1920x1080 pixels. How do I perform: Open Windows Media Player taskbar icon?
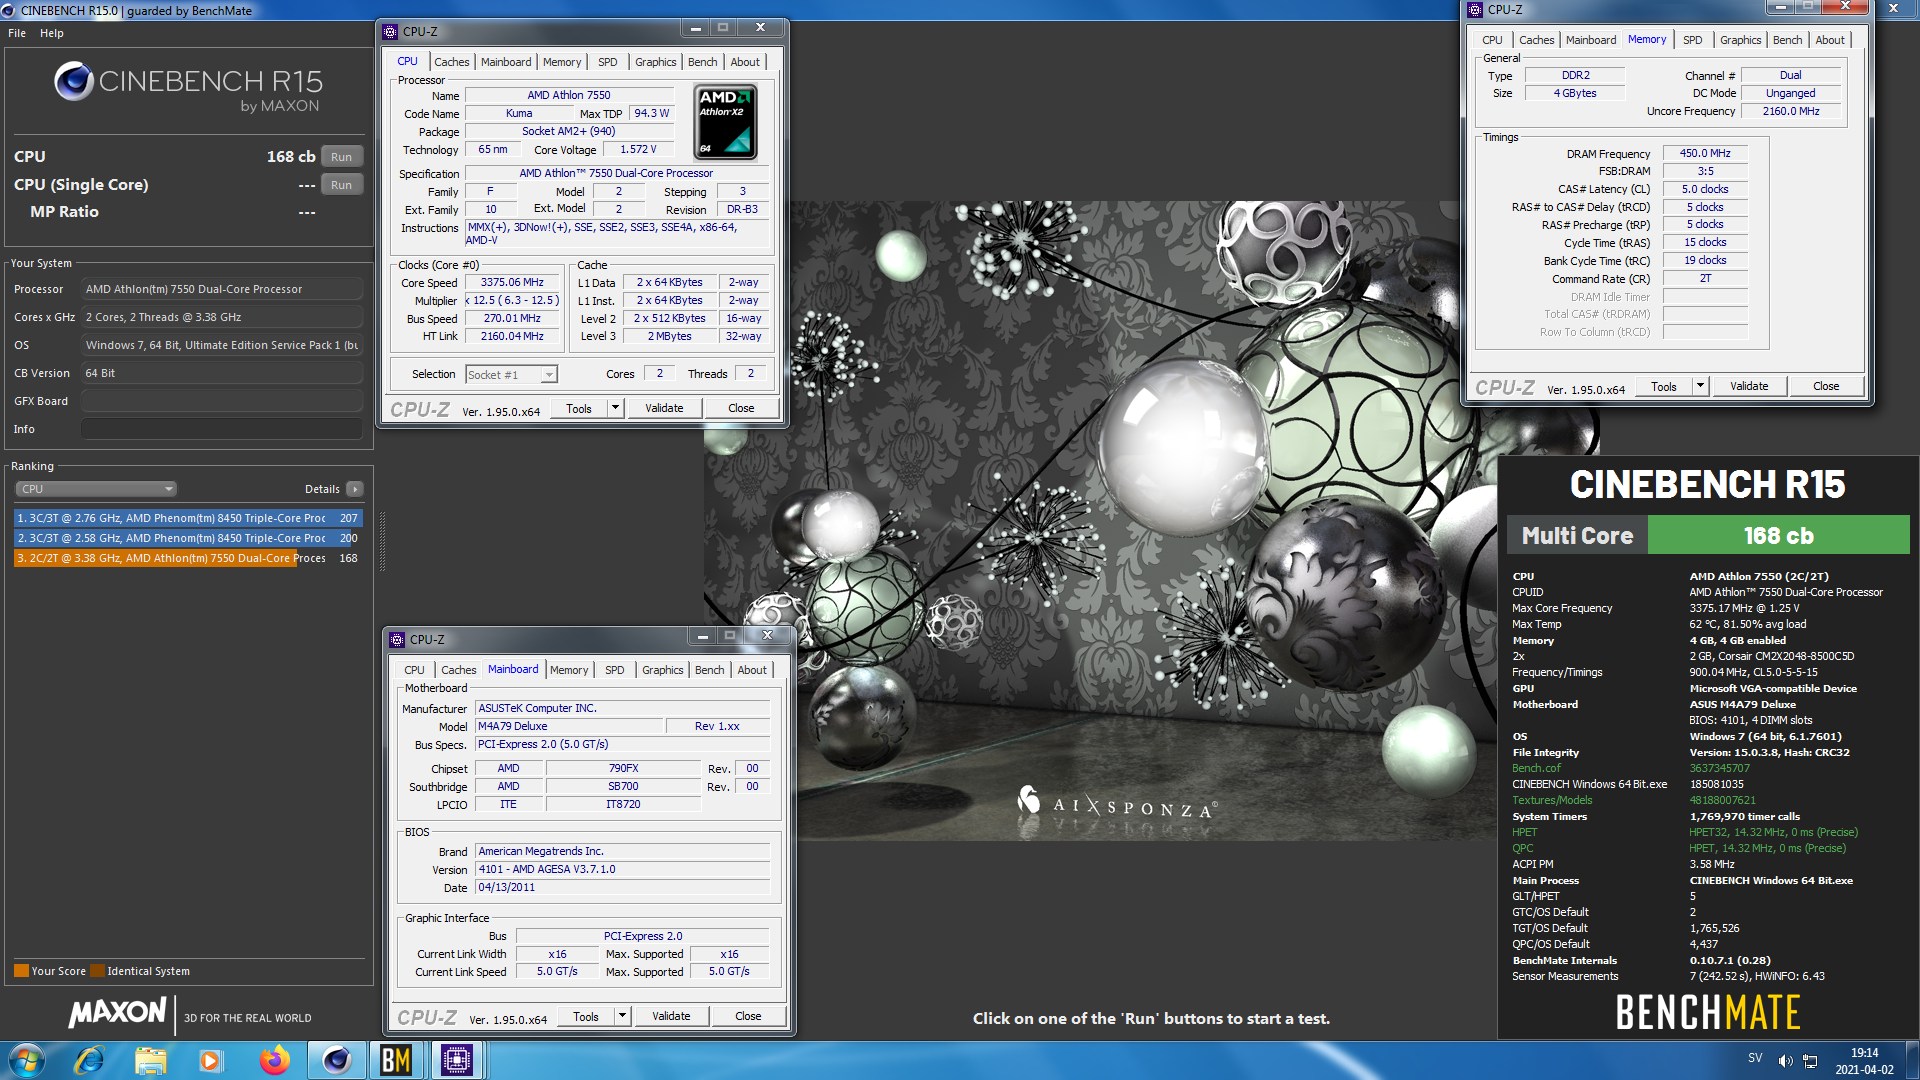tap(210, 1060)
